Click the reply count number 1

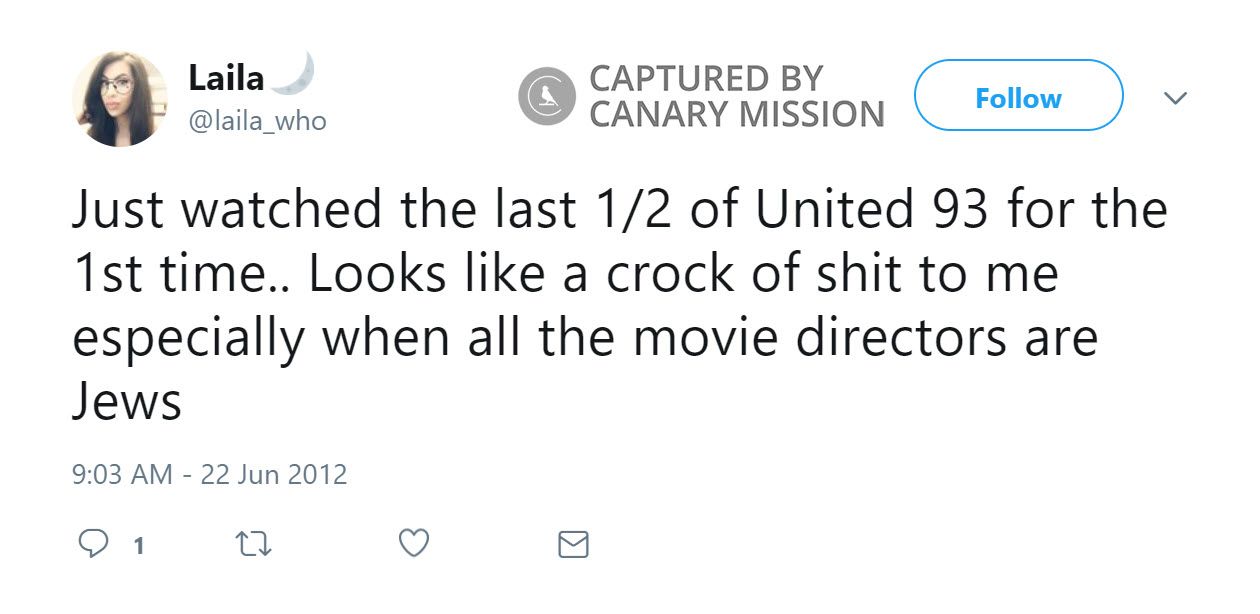click(138, 546)
